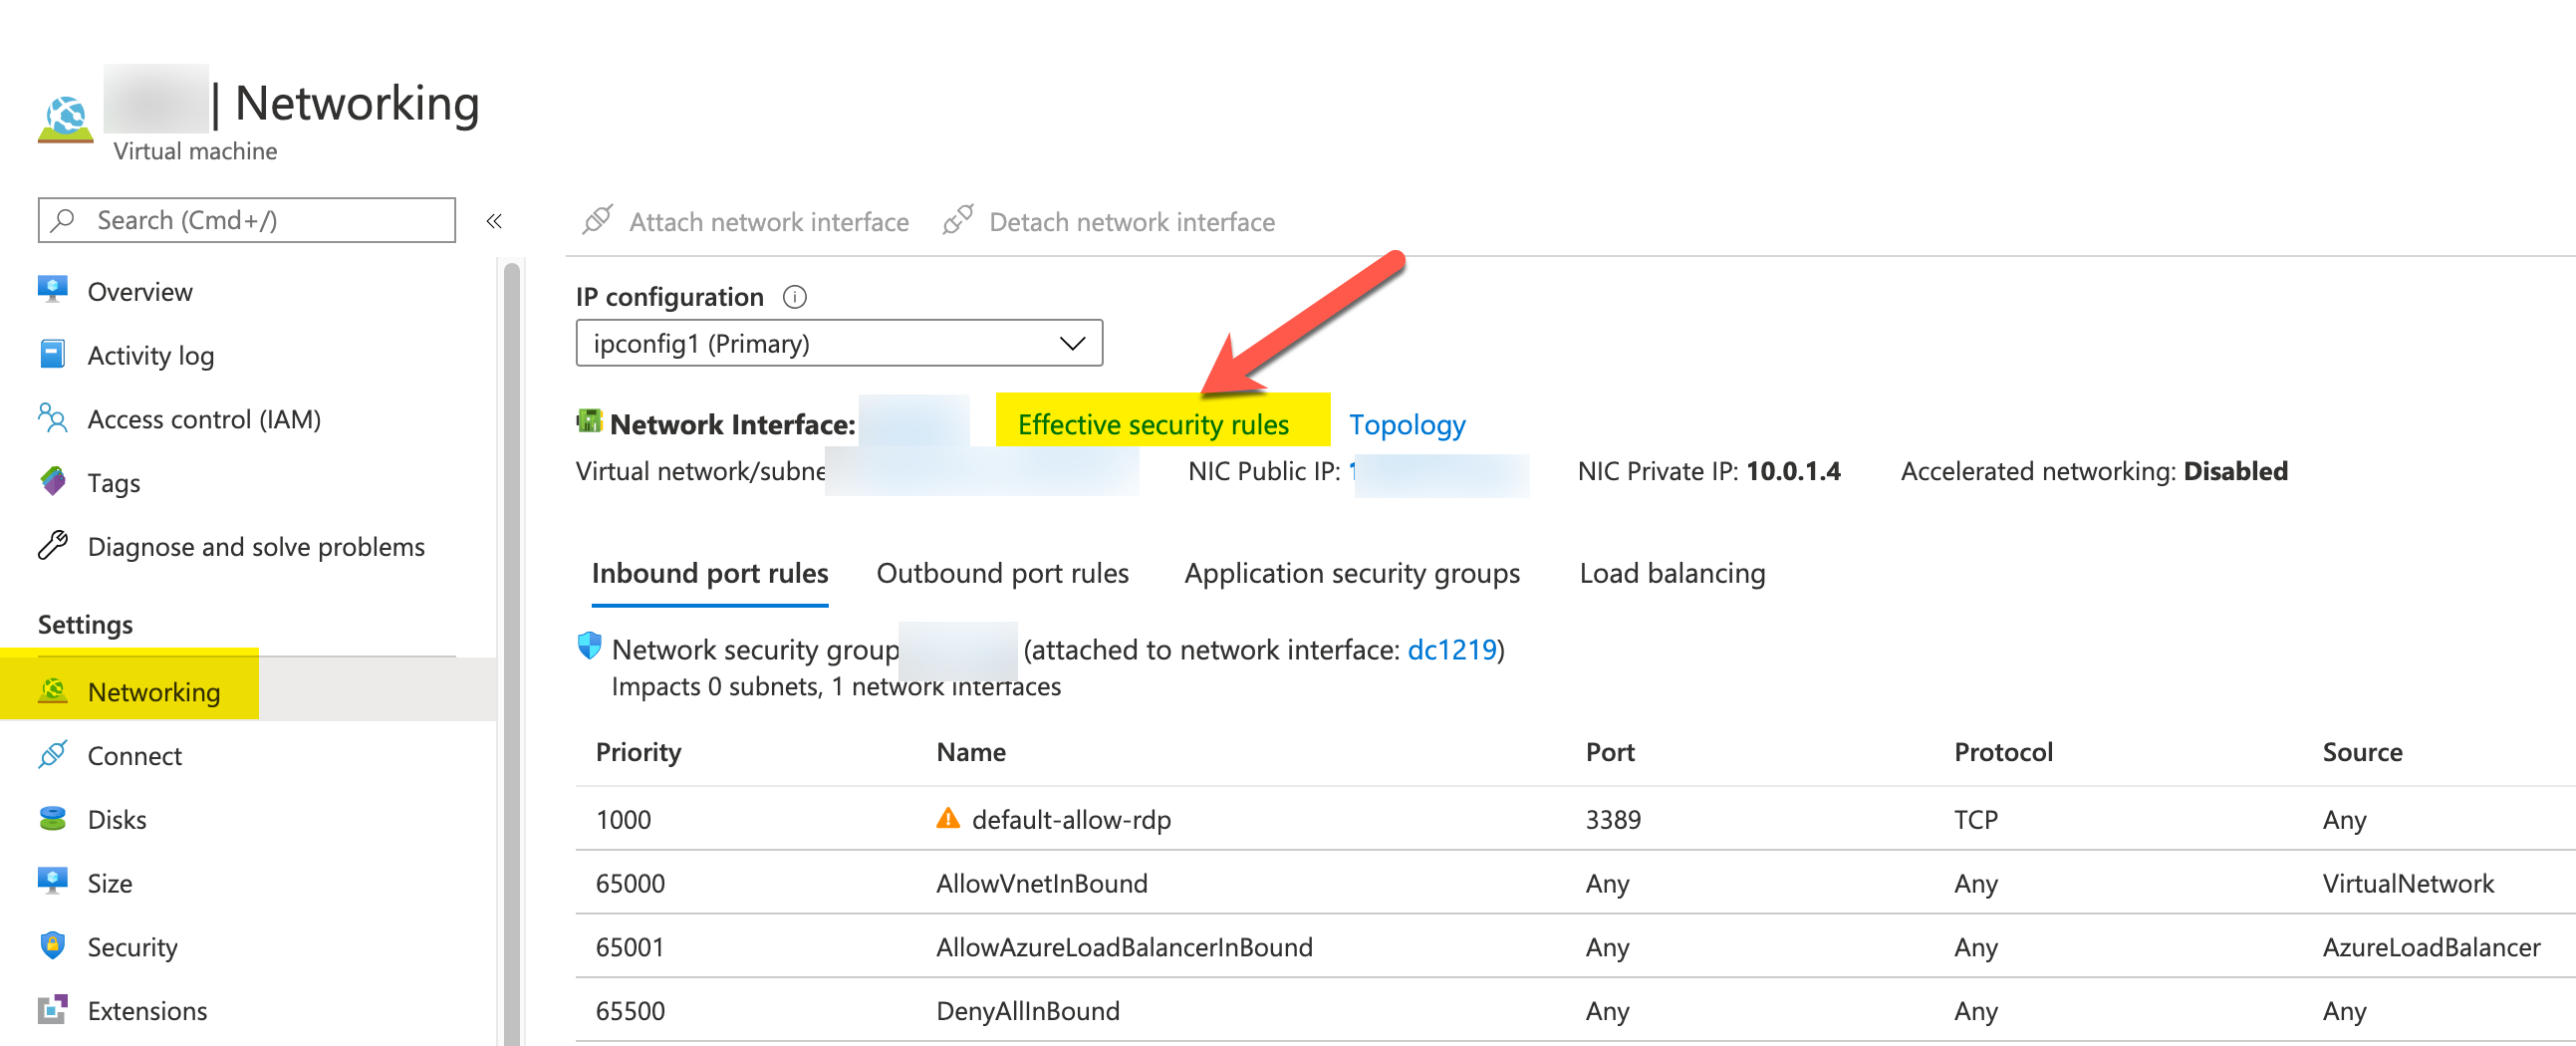
Task: Collapse the sidebar with double chevron
Action: coord(494,221)
